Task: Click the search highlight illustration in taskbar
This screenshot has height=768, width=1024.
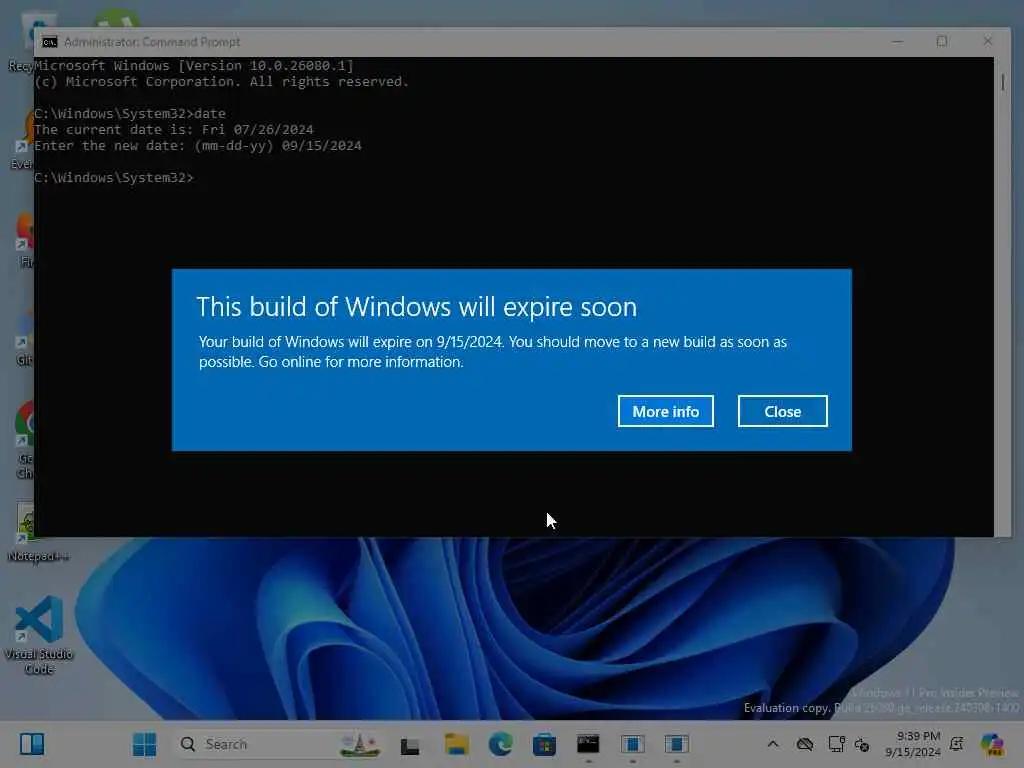Action: click(359, 744)
